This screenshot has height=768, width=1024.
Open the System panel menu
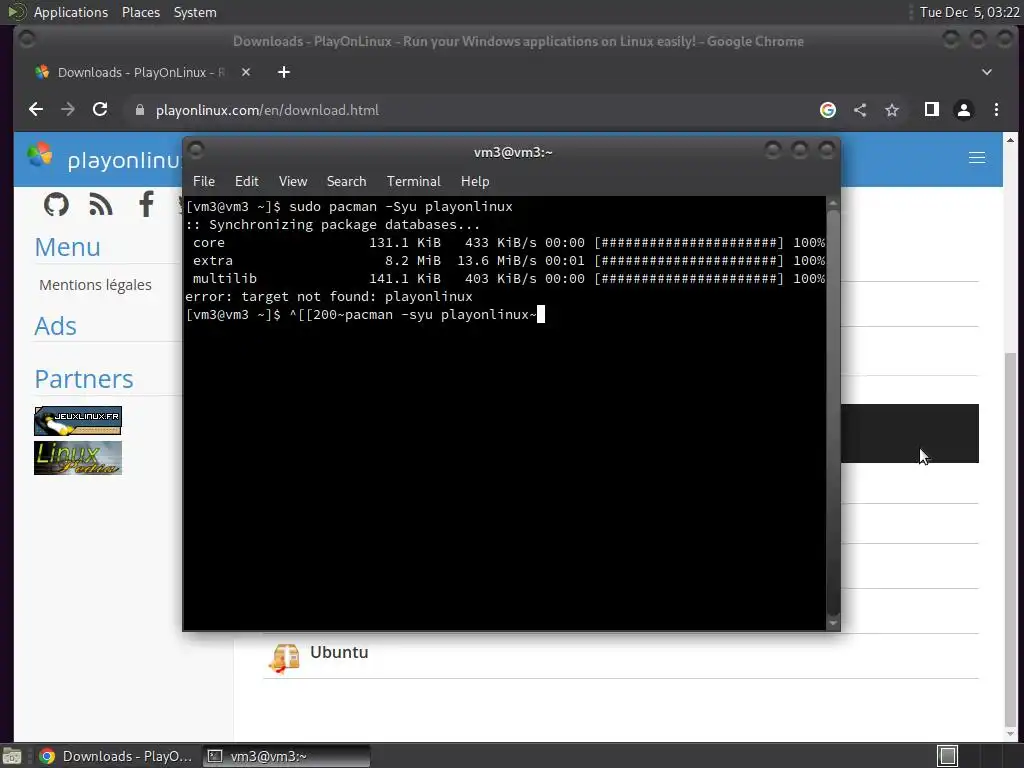tap(195, 12)
